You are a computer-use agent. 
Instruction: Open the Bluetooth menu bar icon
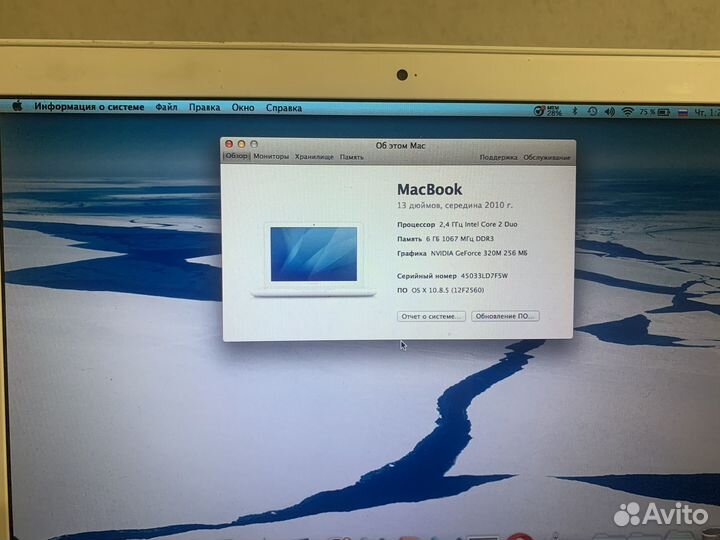coord(574,111)
